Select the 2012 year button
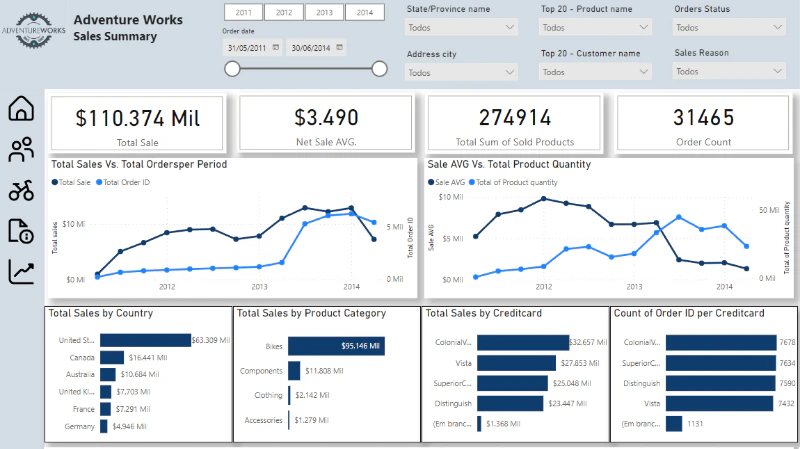The width and height of the screenshot is (800, 449). tap(284, 12)
